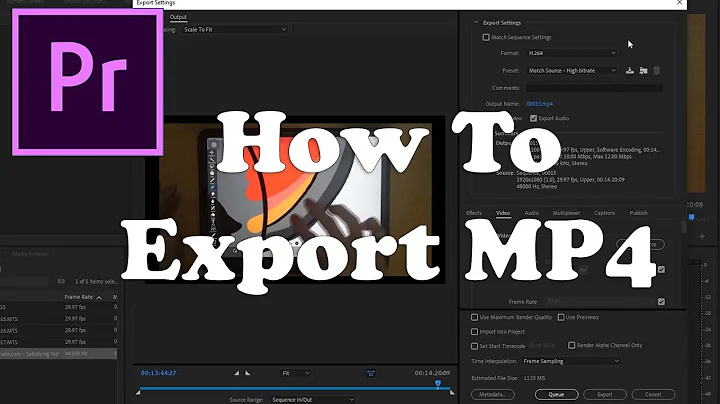Collapse the Export Settings section chevron

pos(476,22)
